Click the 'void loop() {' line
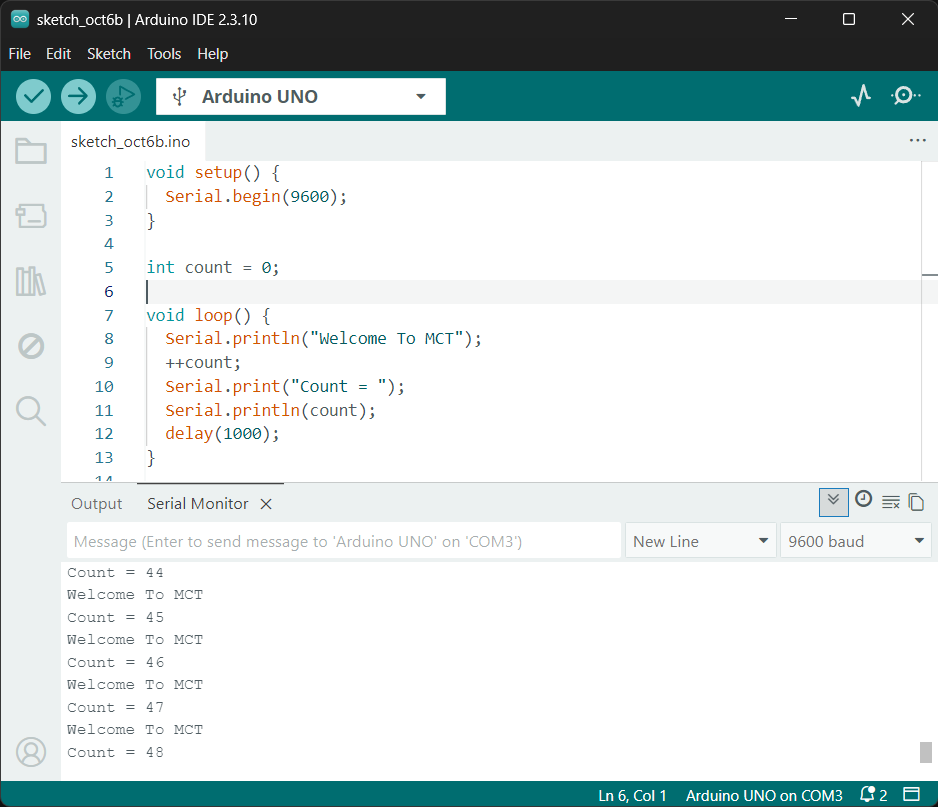Viewport: 938px width, 807px height. (x=208, y=315)
